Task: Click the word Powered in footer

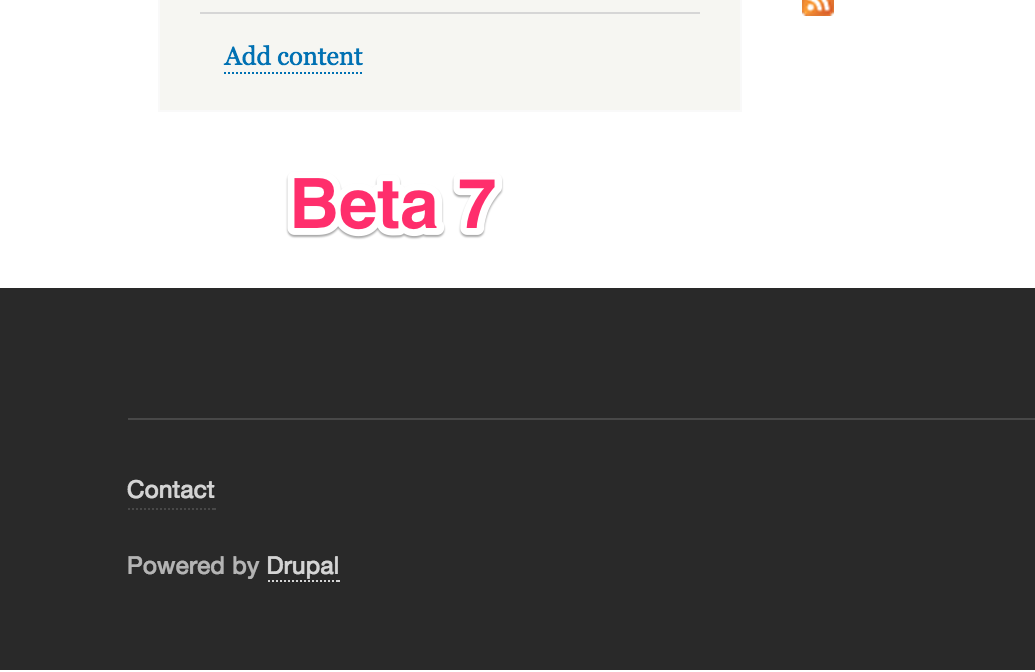Action: pos(176,566)
